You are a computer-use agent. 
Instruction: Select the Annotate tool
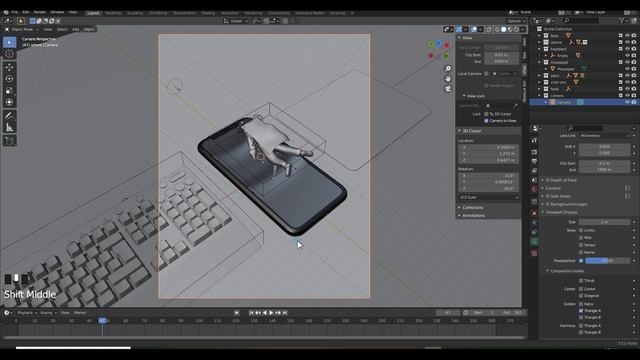[x=9, y=116]
